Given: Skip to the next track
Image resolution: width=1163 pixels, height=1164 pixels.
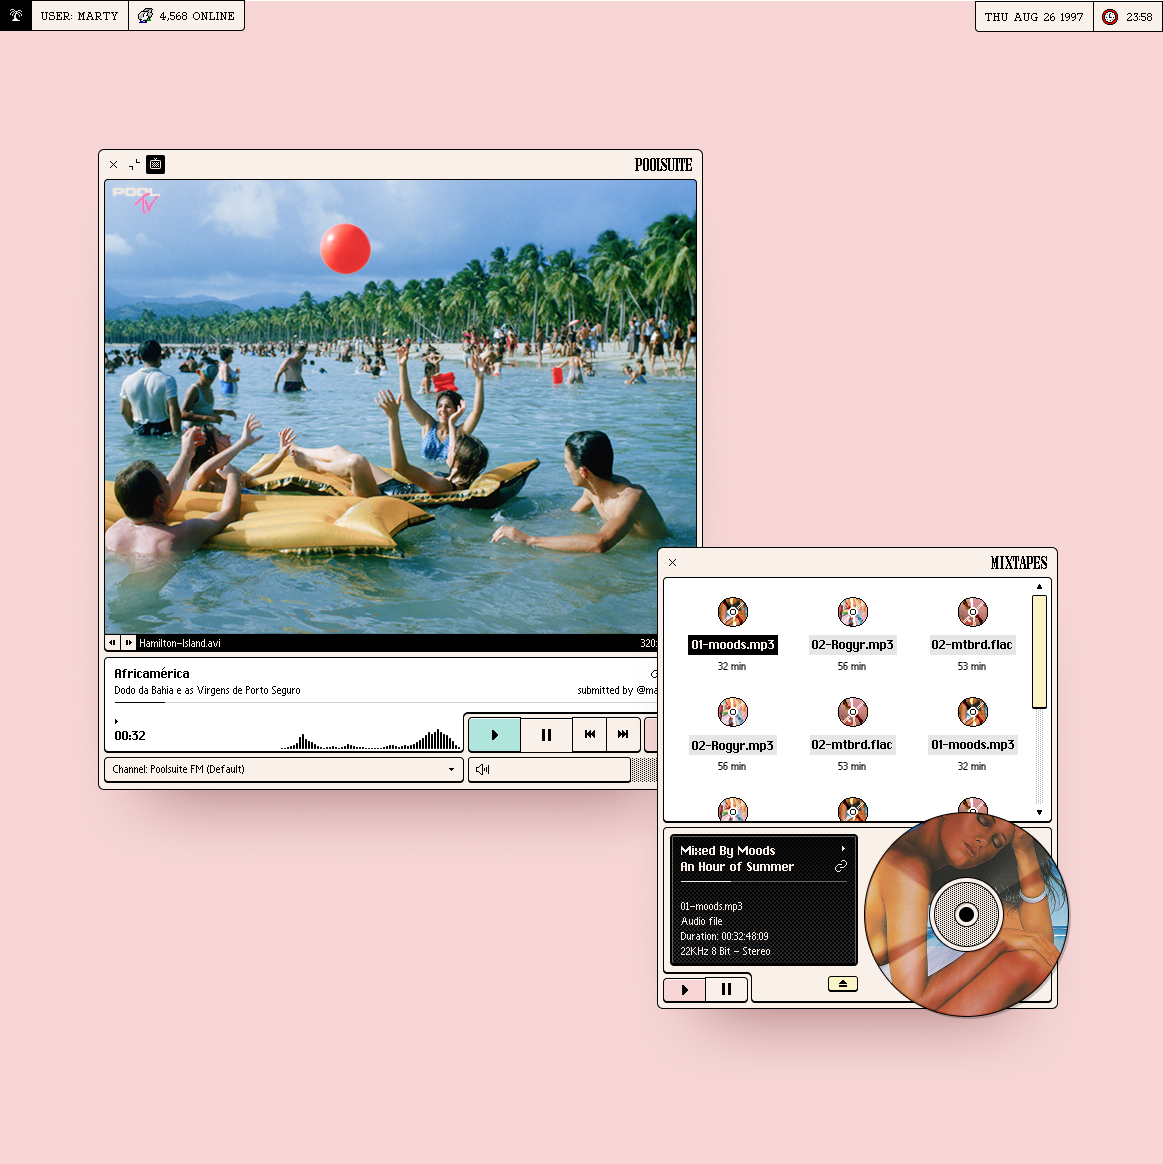Looking at the screenshot, I should point(623,735).
